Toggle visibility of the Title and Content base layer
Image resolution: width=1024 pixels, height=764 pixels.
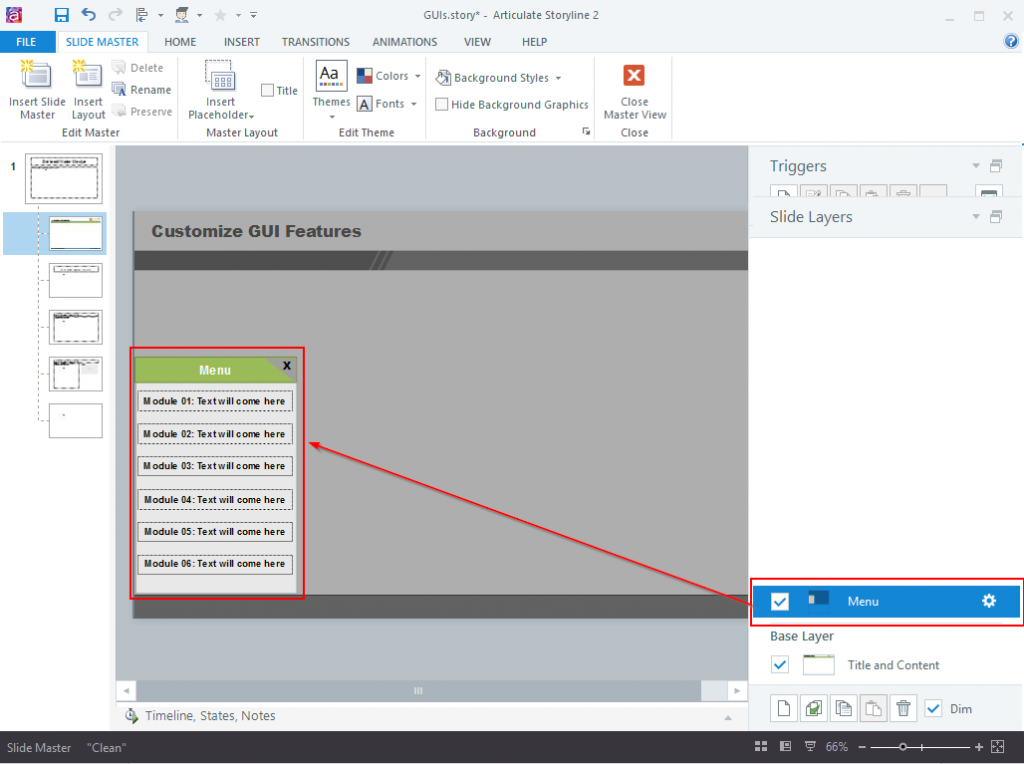pyautogui.click(x=781, y=664)
